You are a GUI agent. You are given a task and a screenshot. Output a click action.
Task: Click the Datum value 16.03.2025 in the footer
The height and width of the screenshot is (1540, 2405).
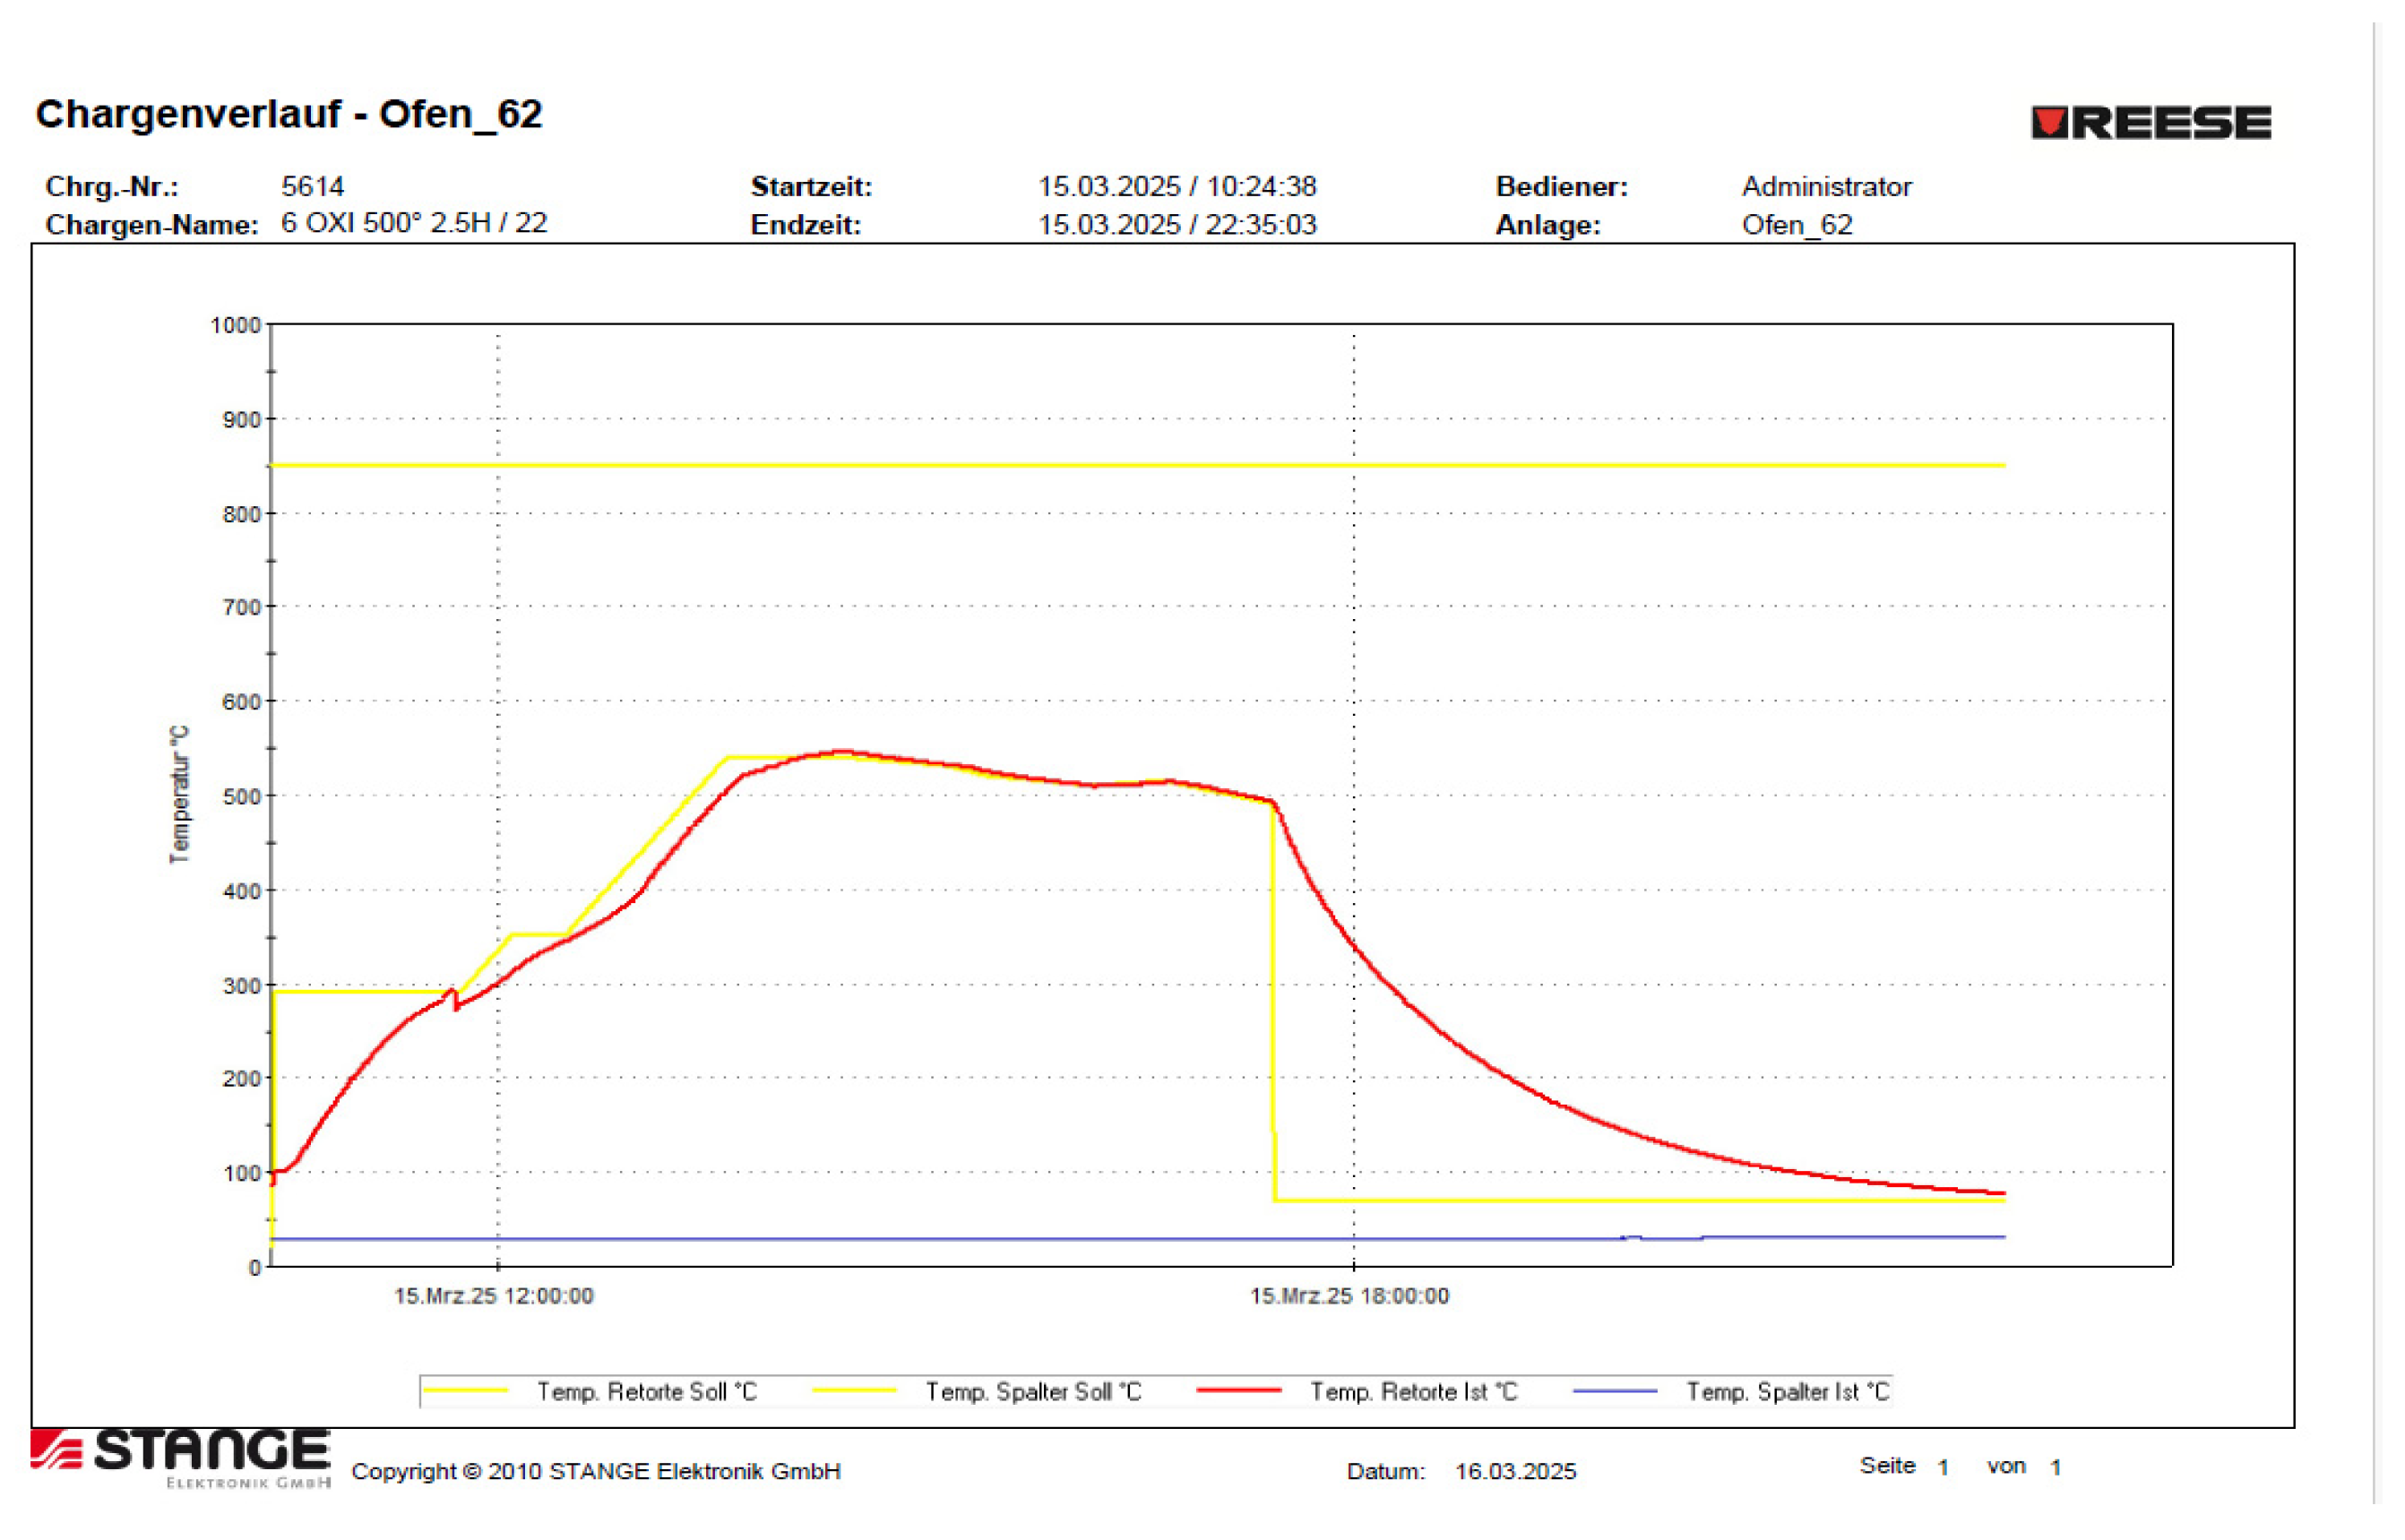tap(1514, 1471)
